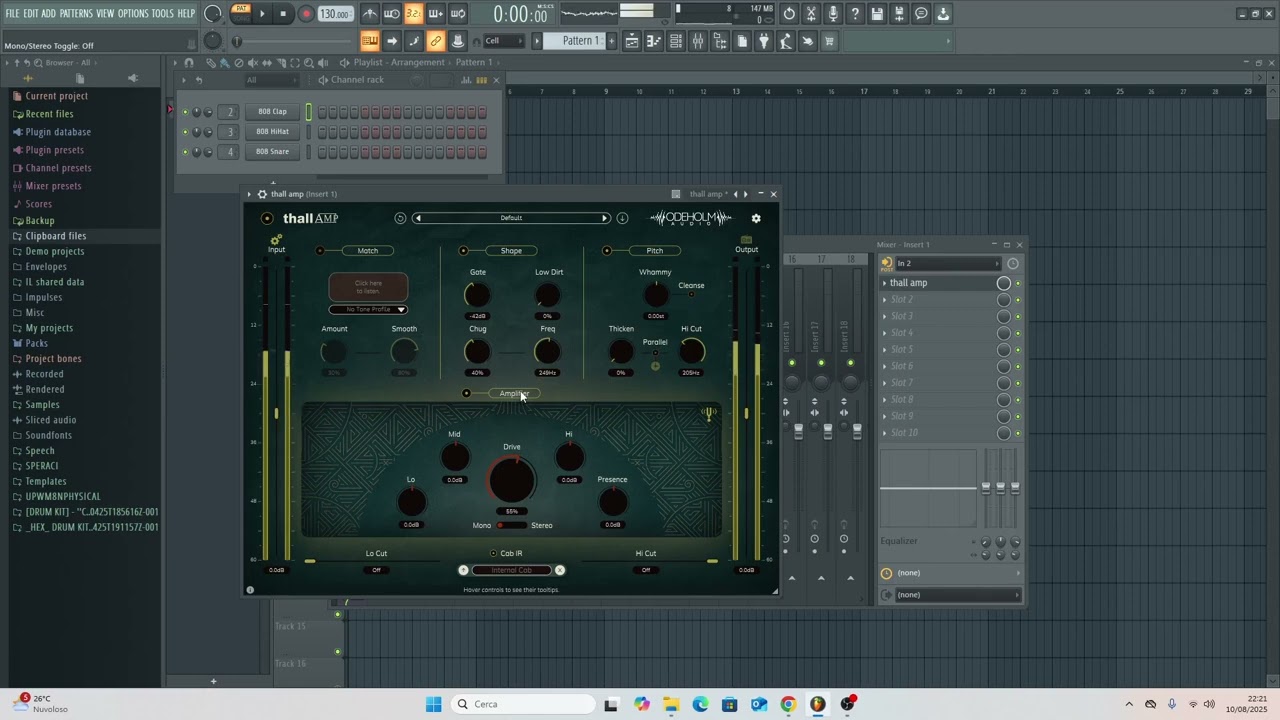This screenshot has height=720, width=1280.
Task: Open Chrome from the Windows taskbar
Action: click(x=788, y=704)
